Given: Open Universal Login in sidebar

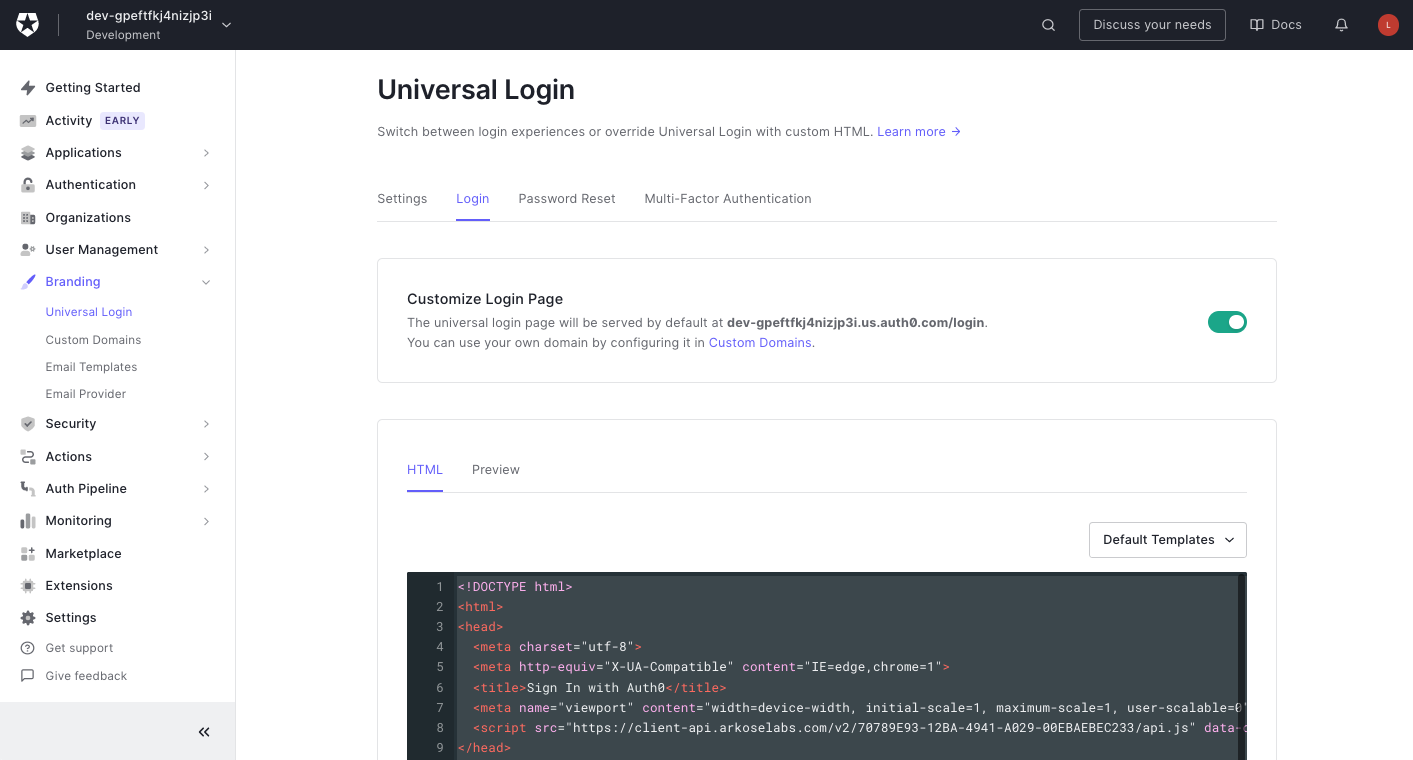Looking at the screenshot, I should (89, 312).
